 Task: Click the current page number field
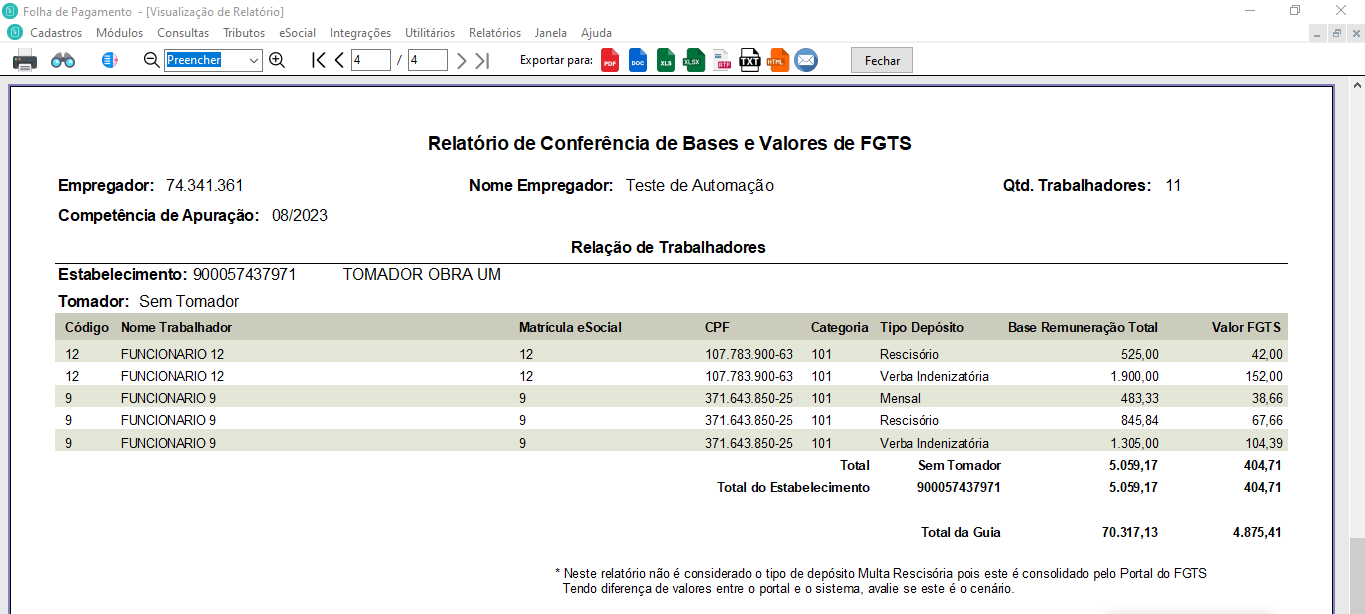tap(370, 60)
